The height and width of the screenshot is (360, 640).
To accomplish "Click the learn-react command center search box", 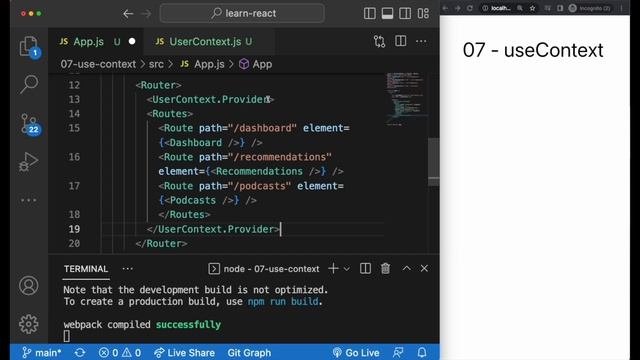I will coord(242,13).
